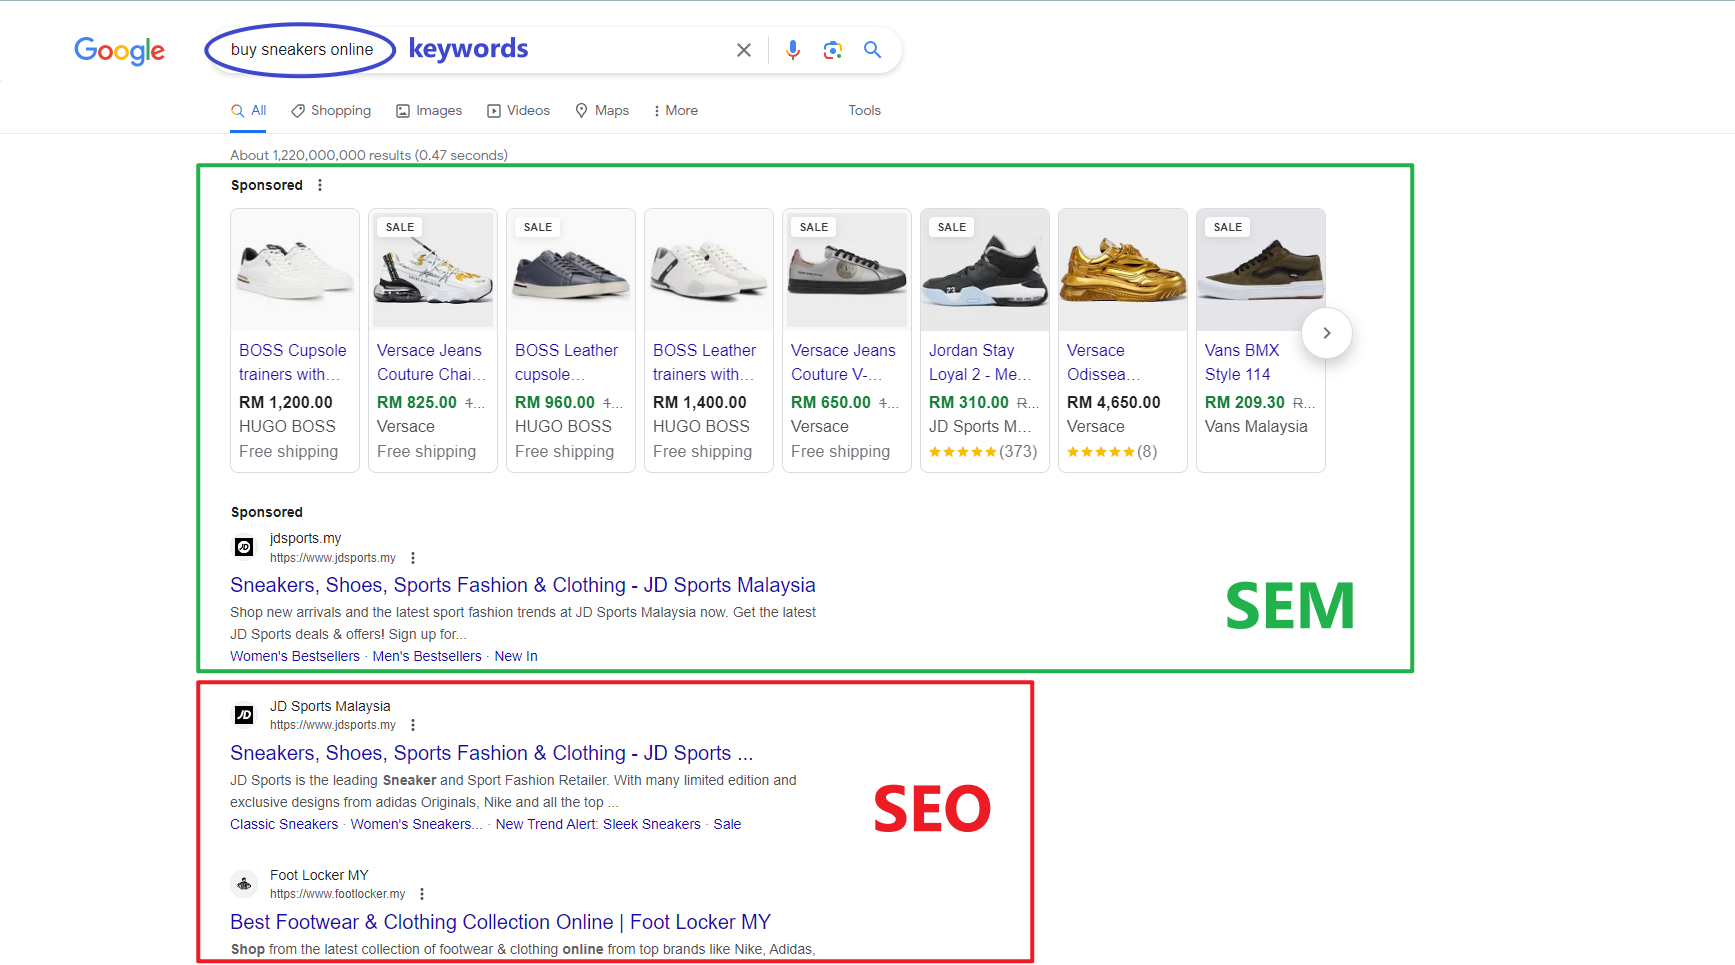Screen dimensions: 1735x965
Task: Open the Vans BMX Style 114 shoe image
Action: (x=1261, y=270)
